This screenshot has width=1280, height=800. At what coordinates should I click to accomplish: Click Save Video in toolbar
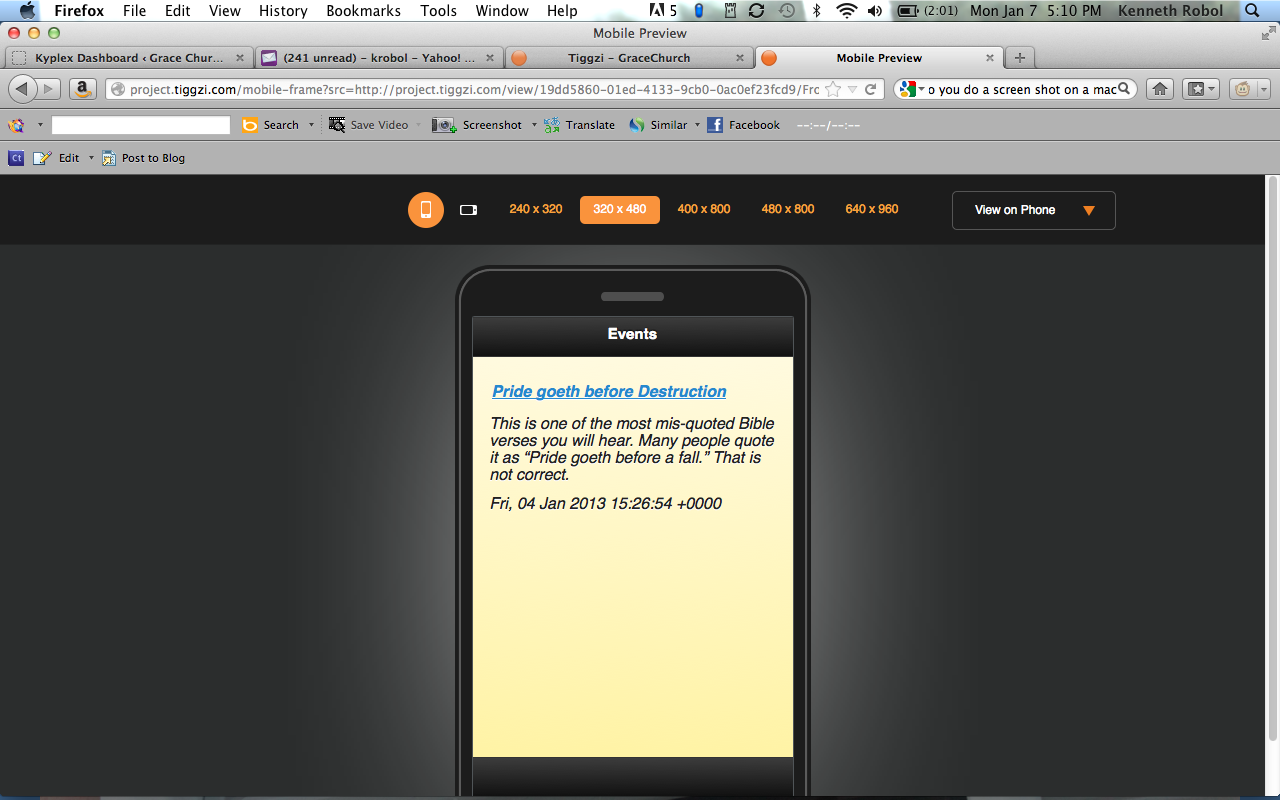pyautogui.click(x=368, y=125)
